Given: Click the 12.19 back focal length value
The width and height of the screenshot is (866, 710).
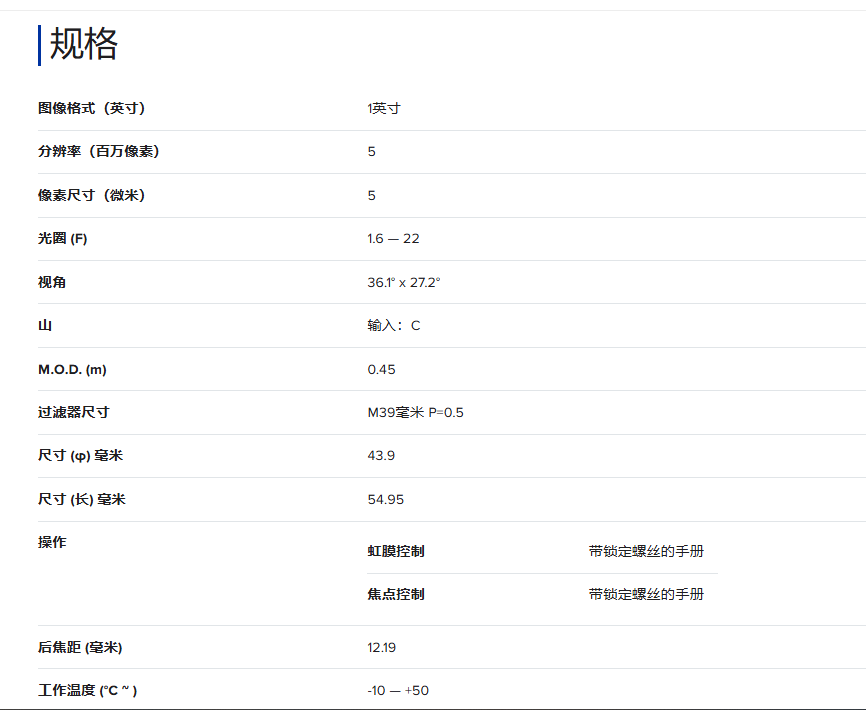Looking at the screenshot, I should [x=381, y=647].
